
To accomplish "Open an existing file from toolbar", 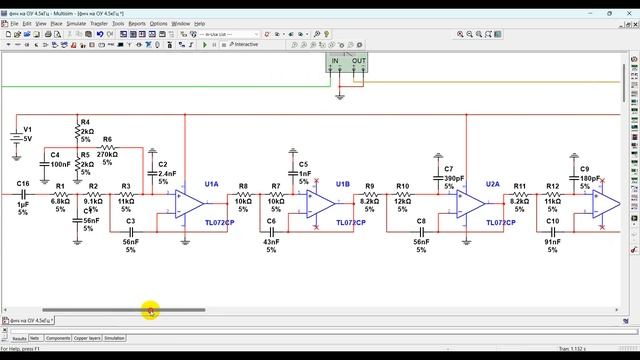I will [18, 34].
